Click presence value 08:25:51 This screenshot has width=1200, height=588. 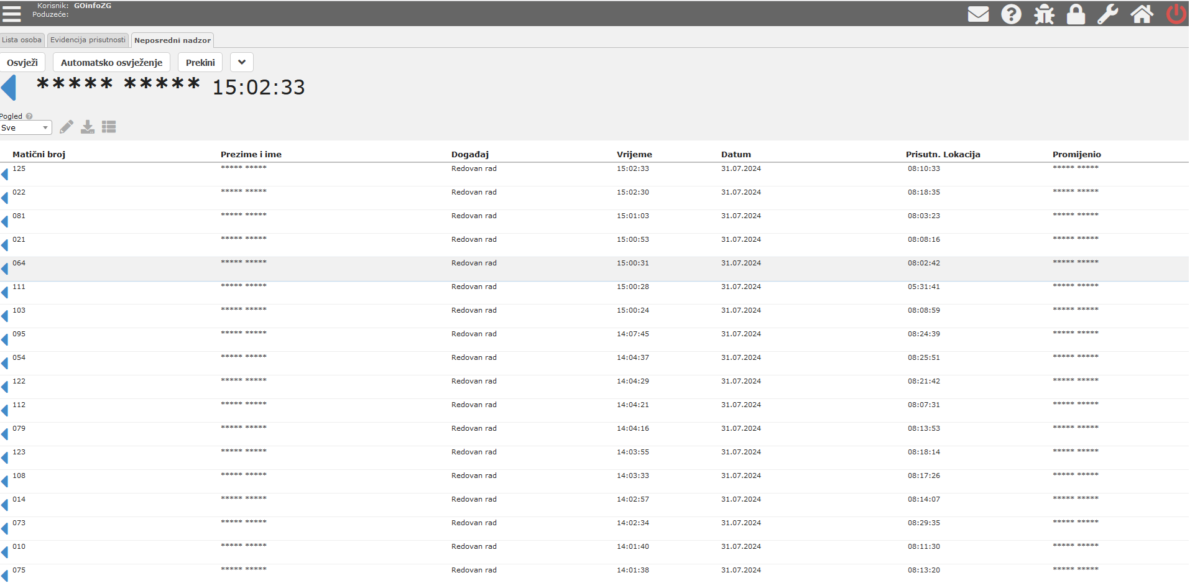(x=924, y=358)
